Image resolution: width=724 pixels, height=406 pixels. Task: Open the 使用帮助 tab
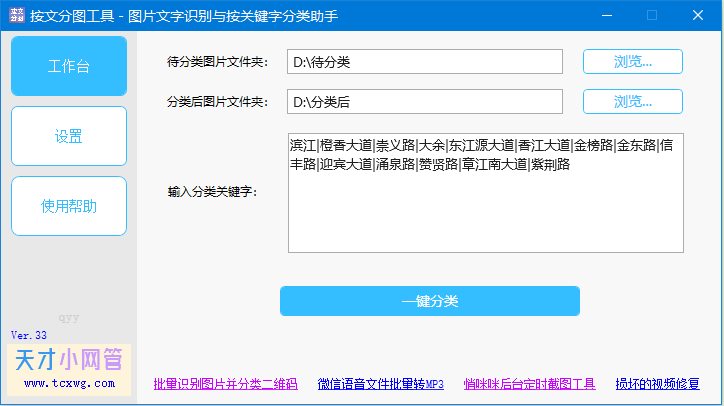click(69, 206)
